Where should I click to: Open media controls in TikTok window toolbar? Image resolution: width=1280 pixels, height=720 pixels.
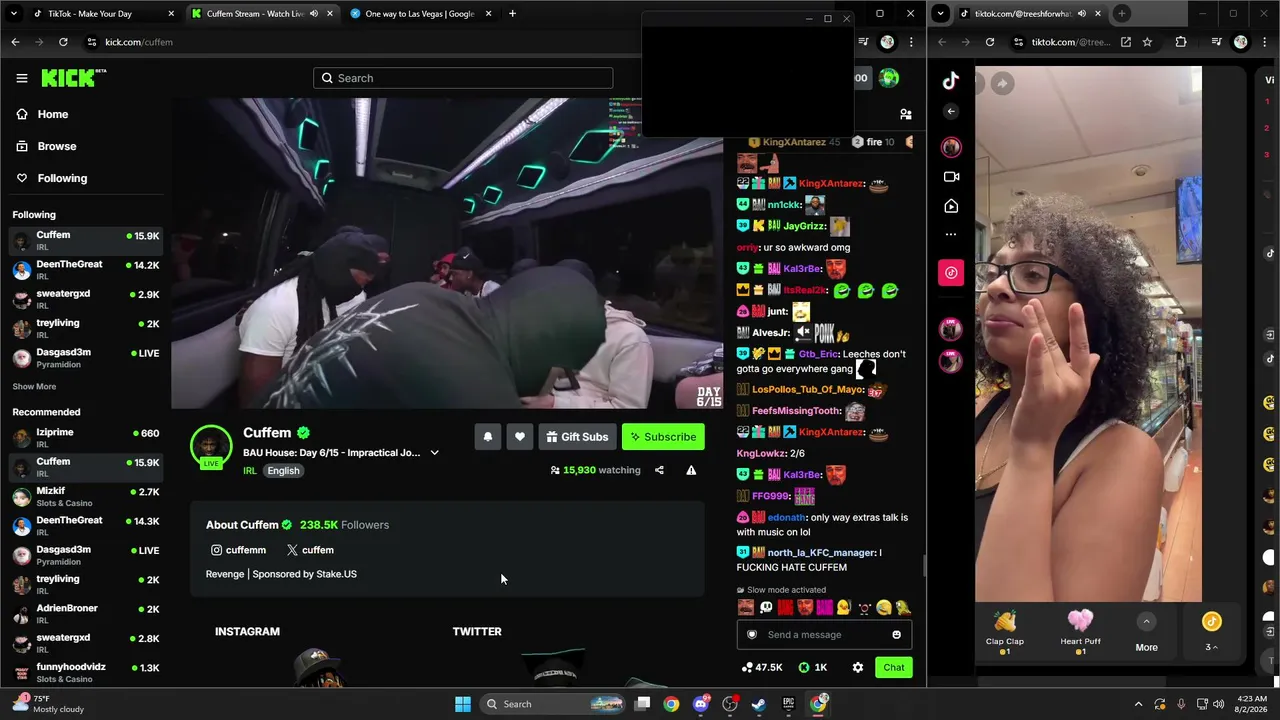(1216, 42)
